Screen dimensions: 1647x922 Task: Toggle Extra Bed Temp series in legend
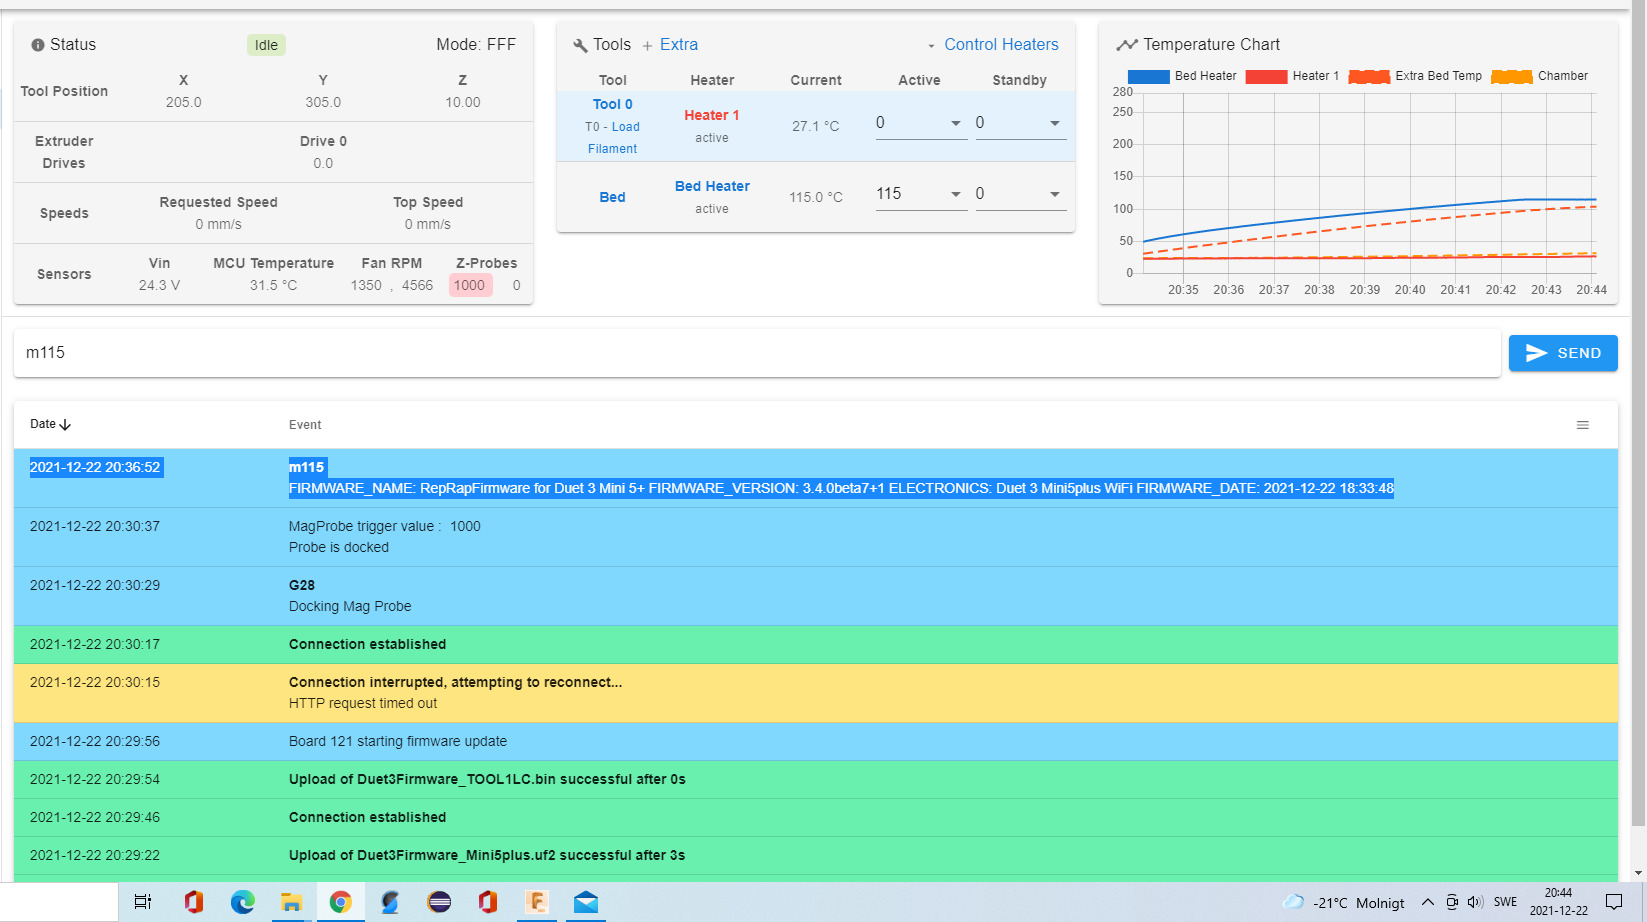1414,76
